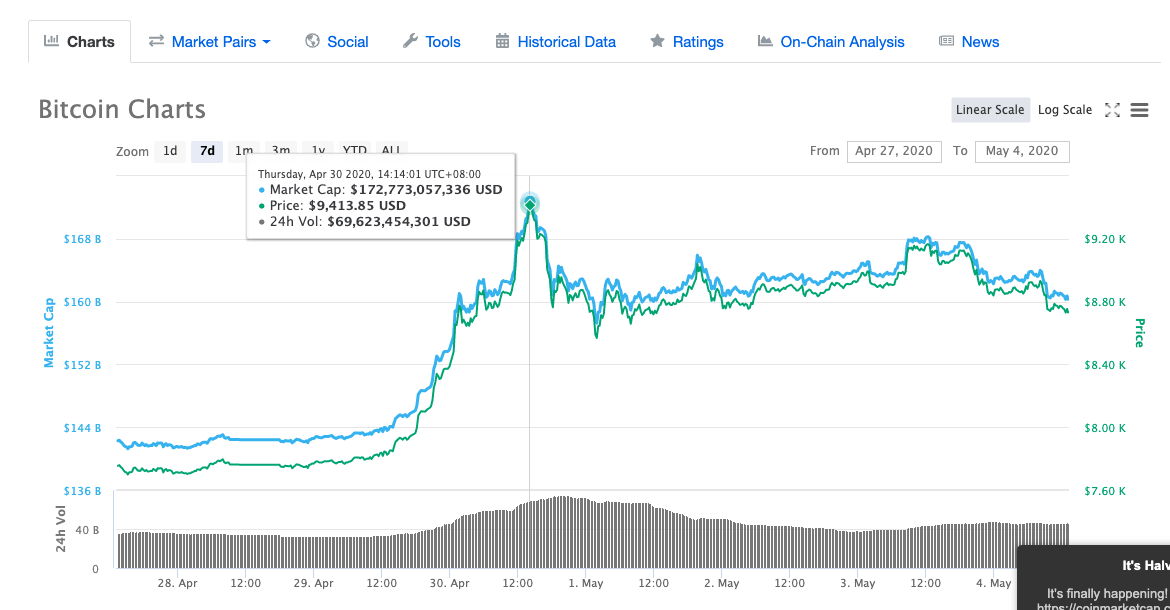
Task: Click the tooltip date Thursday, Apr 30 2020
Action: pos(369,174)
